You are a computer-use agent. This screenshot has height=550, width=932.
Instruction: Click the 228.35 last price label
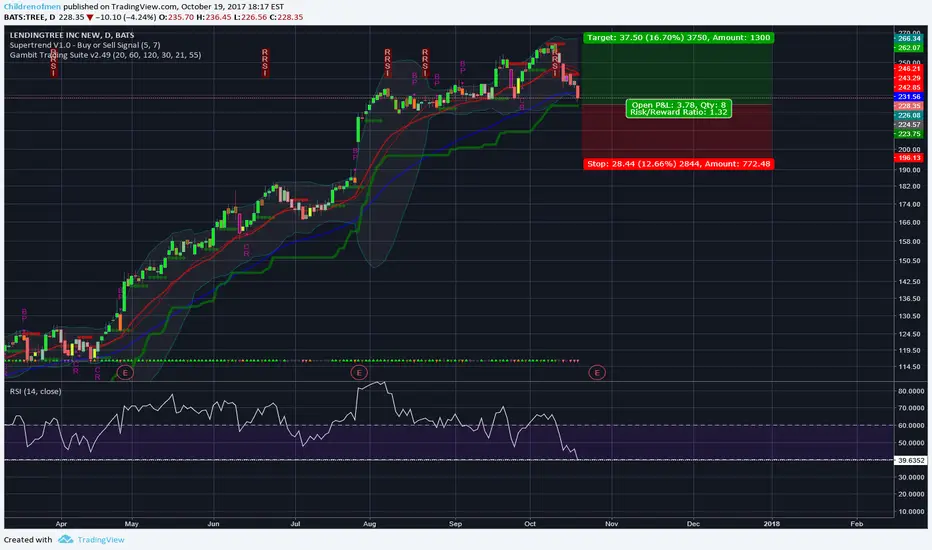(909, 106)
